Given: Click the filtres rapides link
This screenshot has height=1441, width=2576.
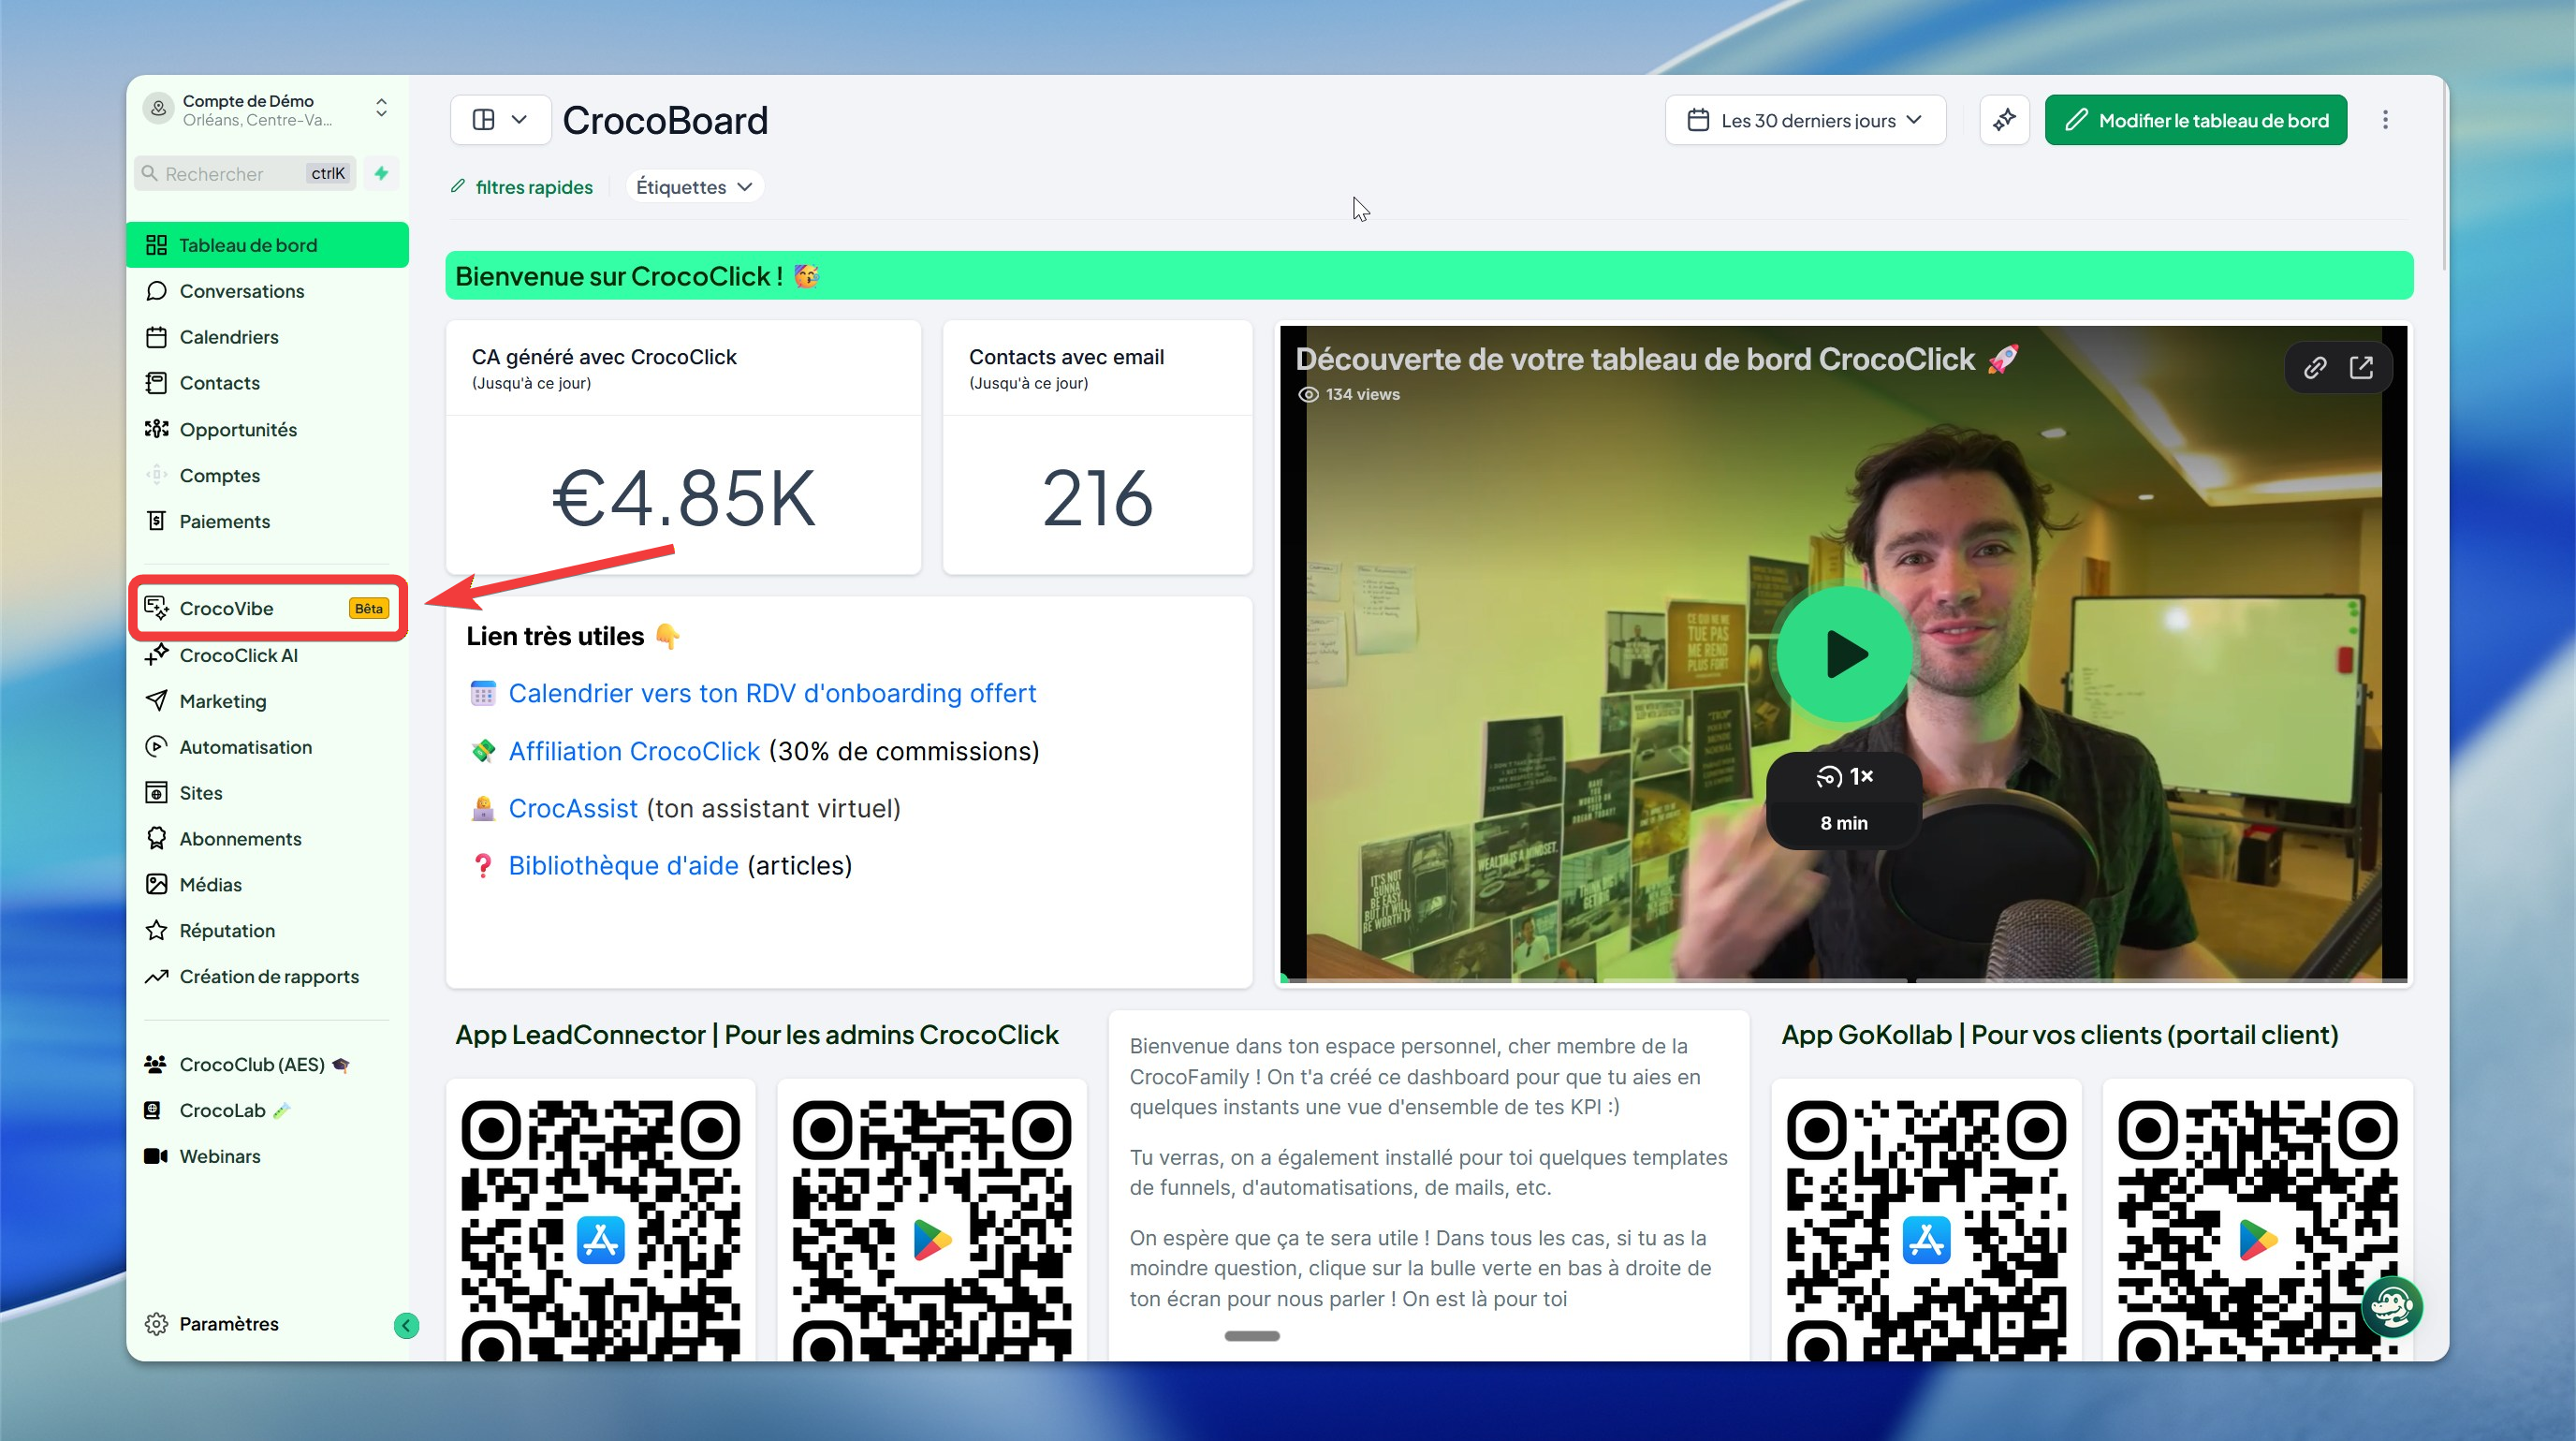Looking at the screenshot, I should 534,187.
